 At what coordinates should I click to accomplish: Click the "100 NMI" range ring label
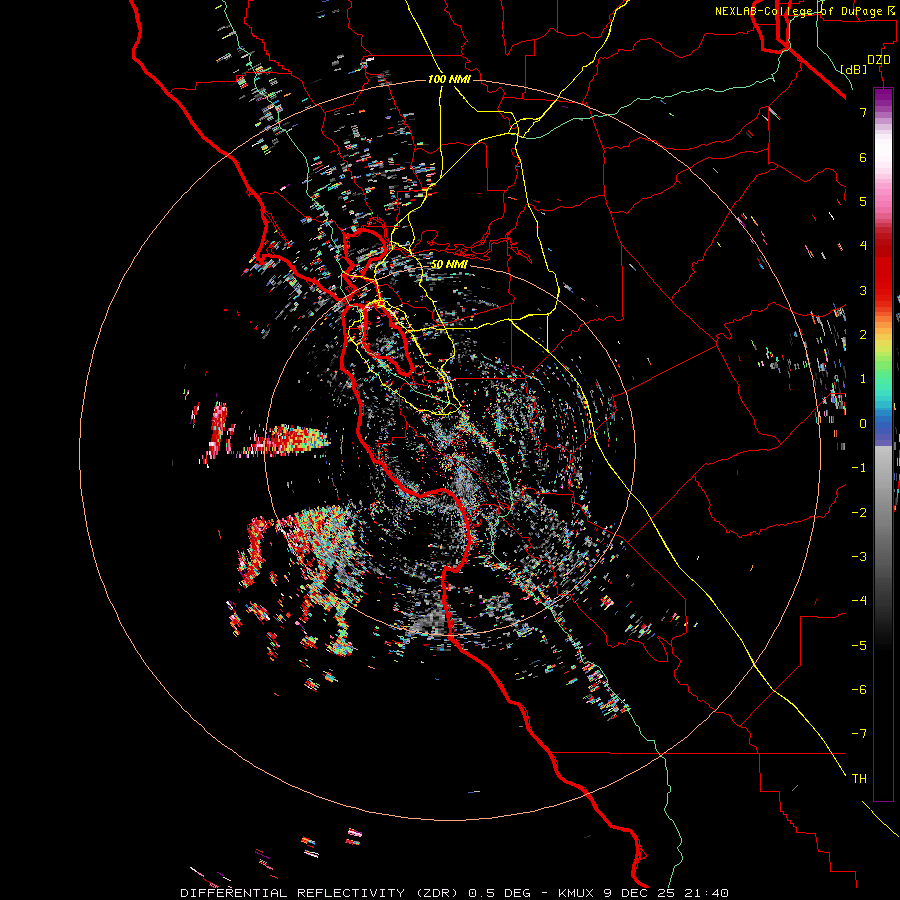[x=449, y=79]
